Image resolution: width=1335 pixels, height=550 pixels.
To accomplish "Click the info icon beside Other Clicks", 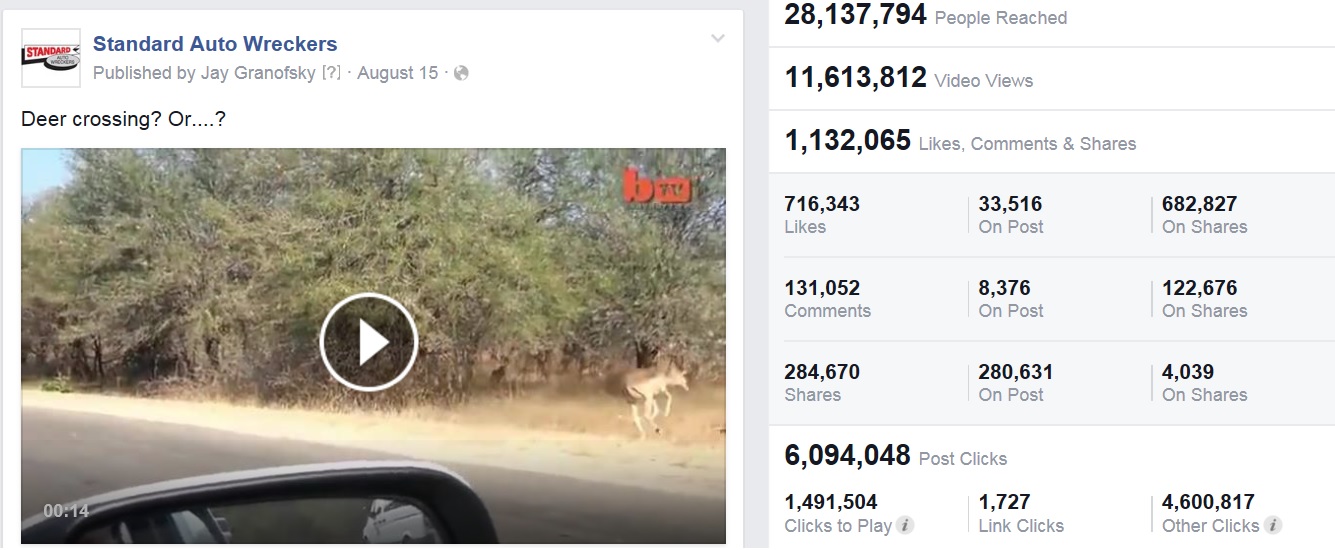I will (x=1273, y=525).
